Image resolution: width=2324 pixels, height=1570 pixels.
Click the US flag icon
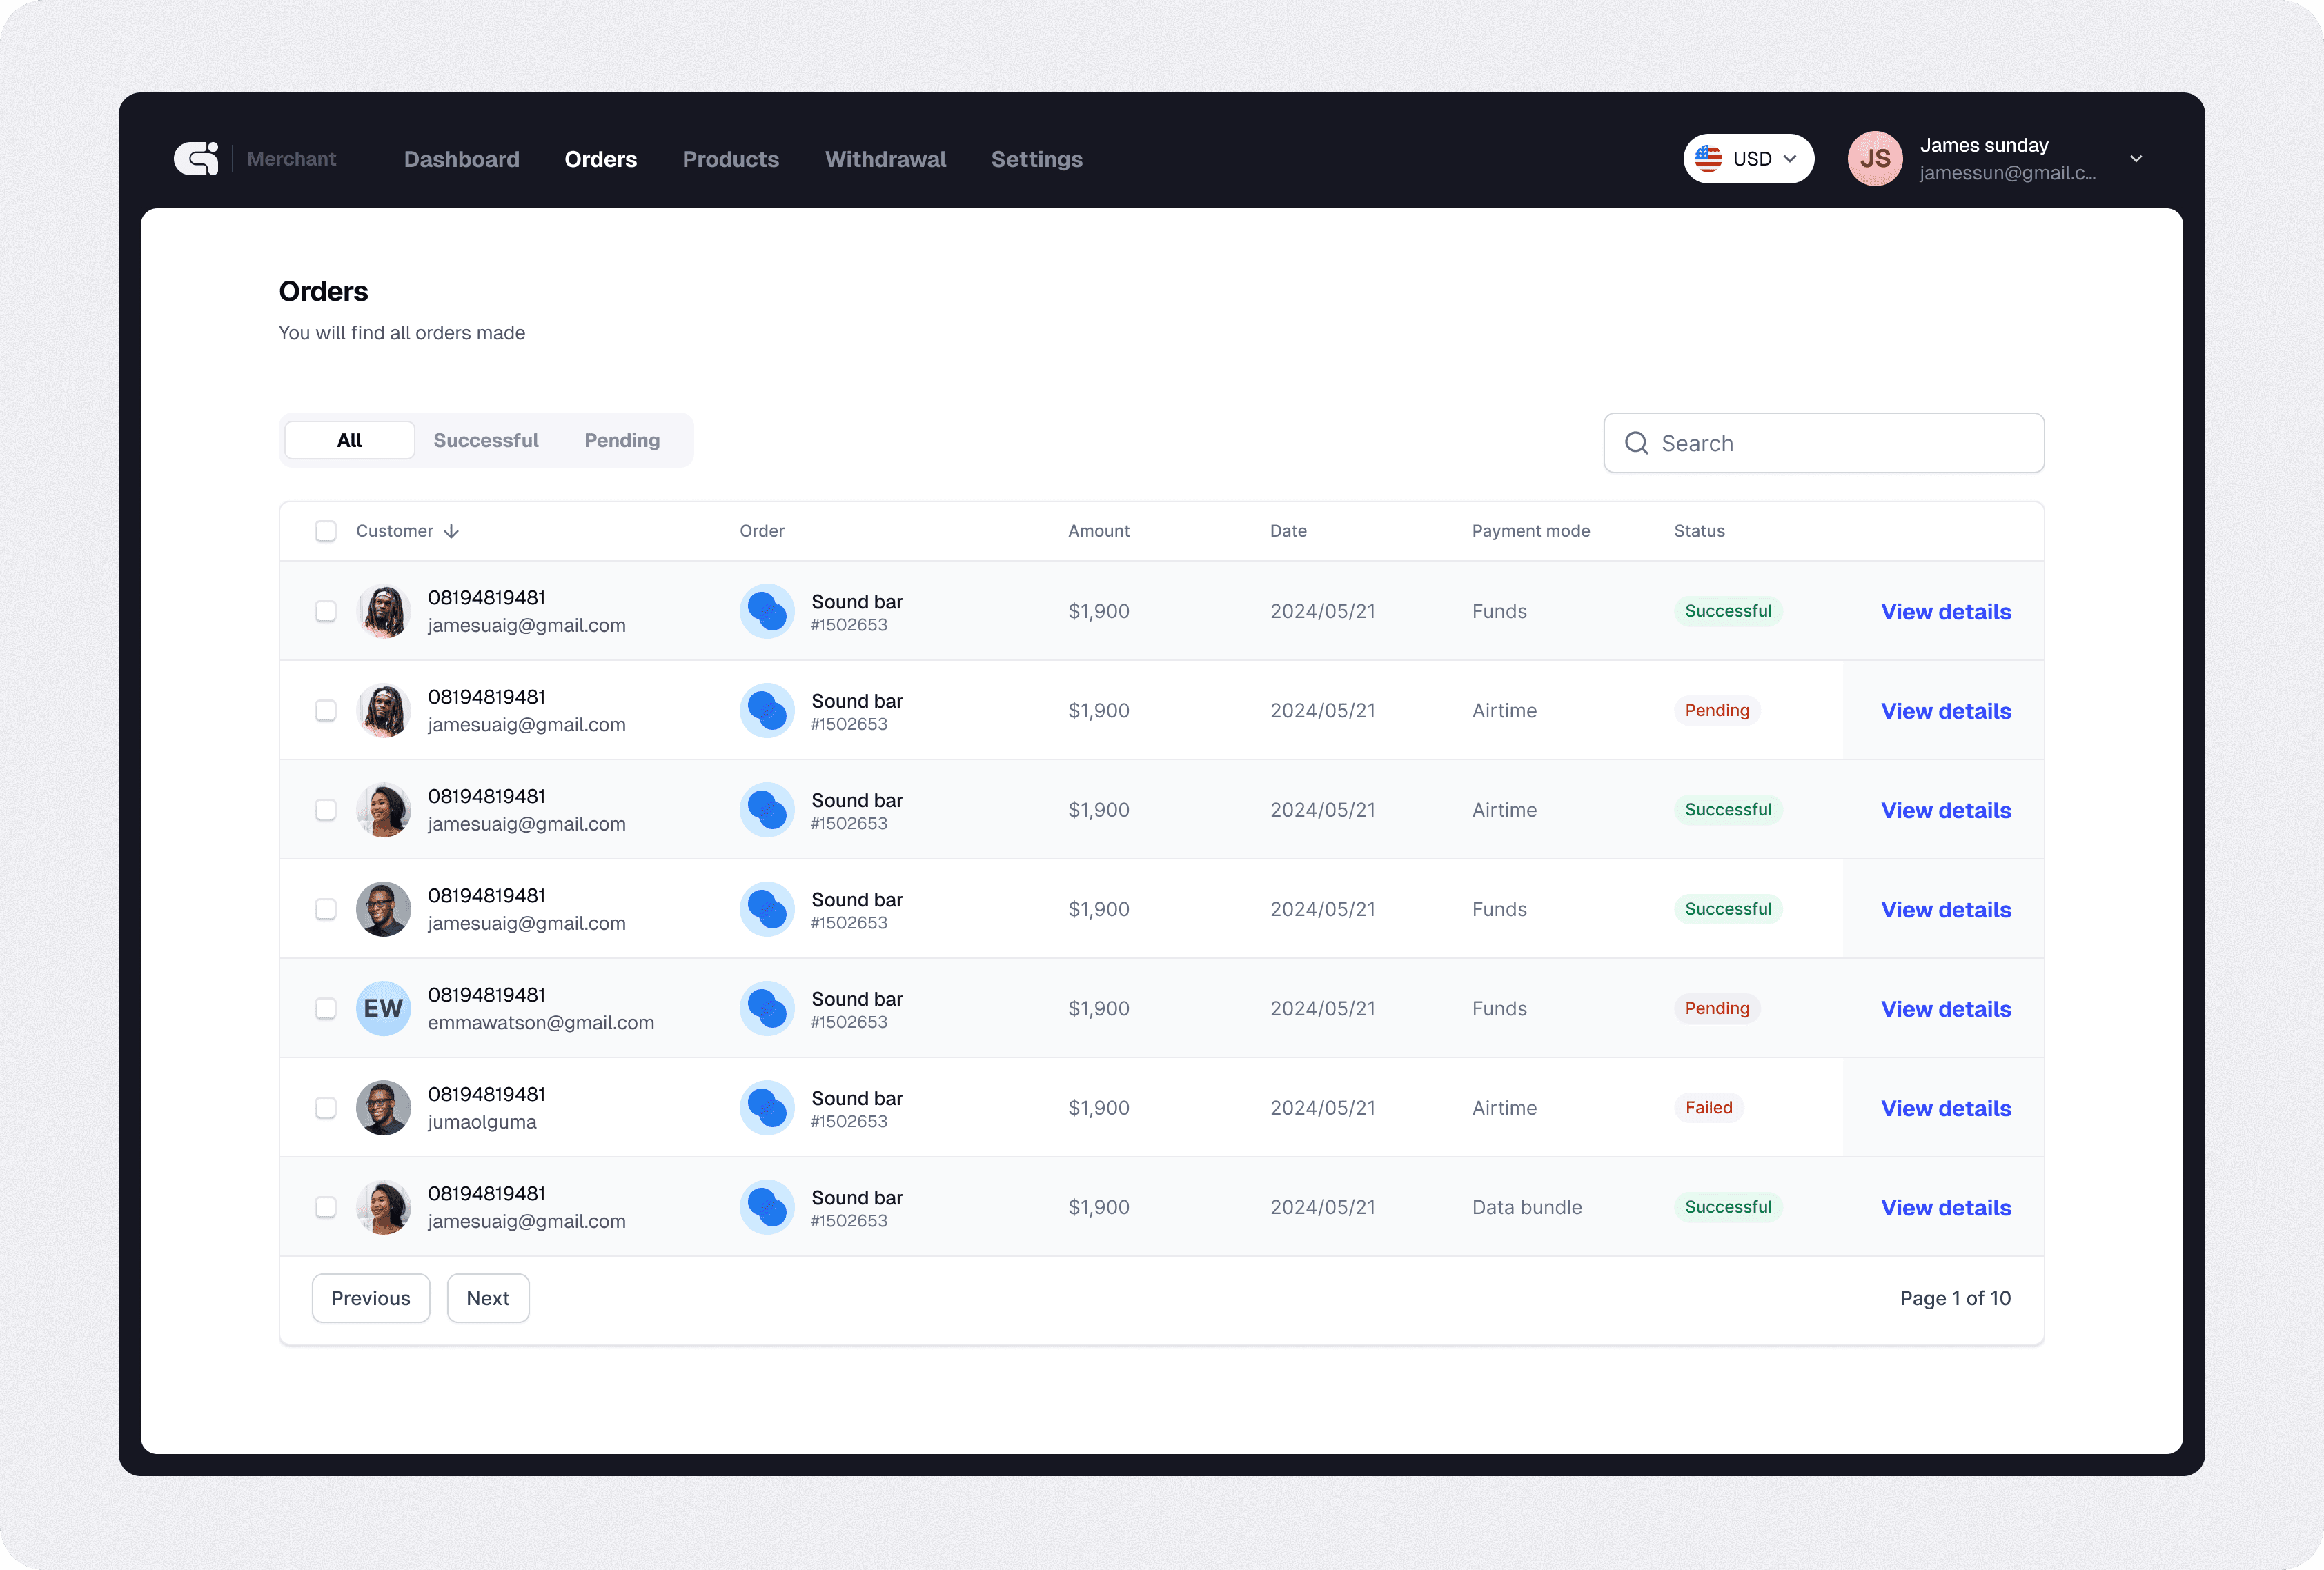click(1709, 159)
